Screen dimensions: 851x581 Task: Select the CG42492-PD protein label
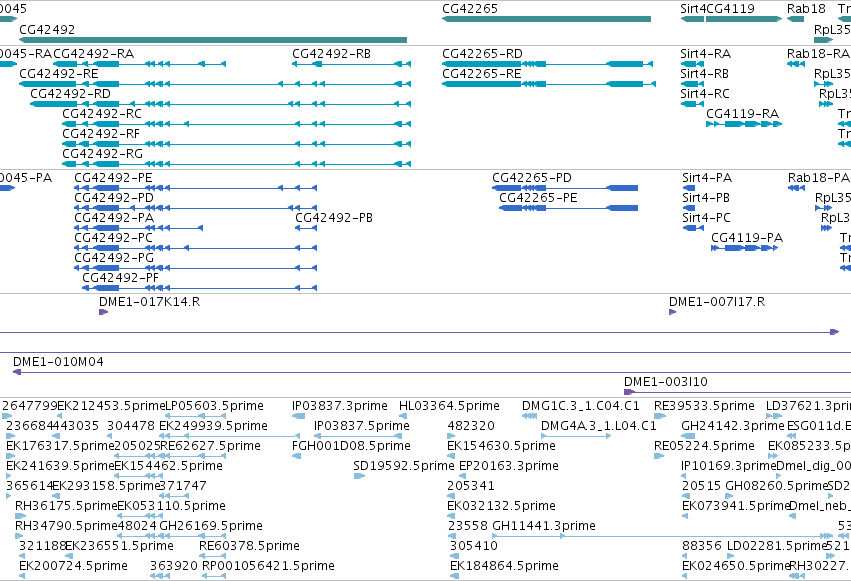point(114,198)
